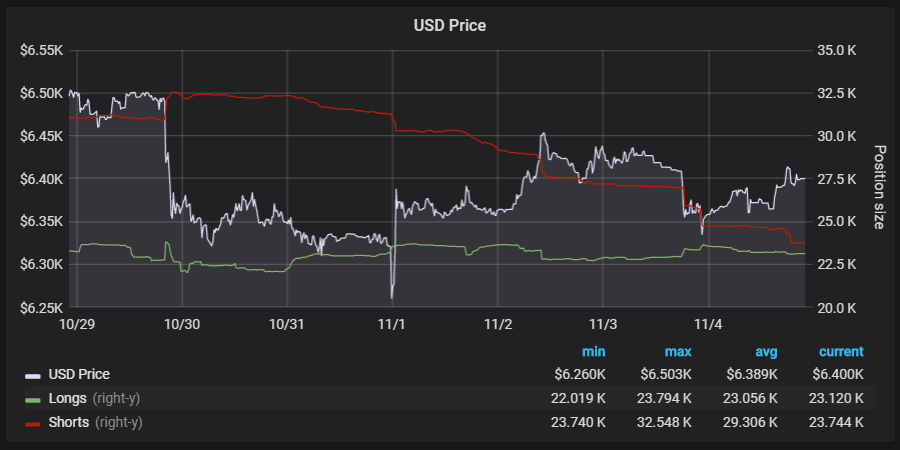Click the 10/29 date label on the x-axis

[77, 324]
